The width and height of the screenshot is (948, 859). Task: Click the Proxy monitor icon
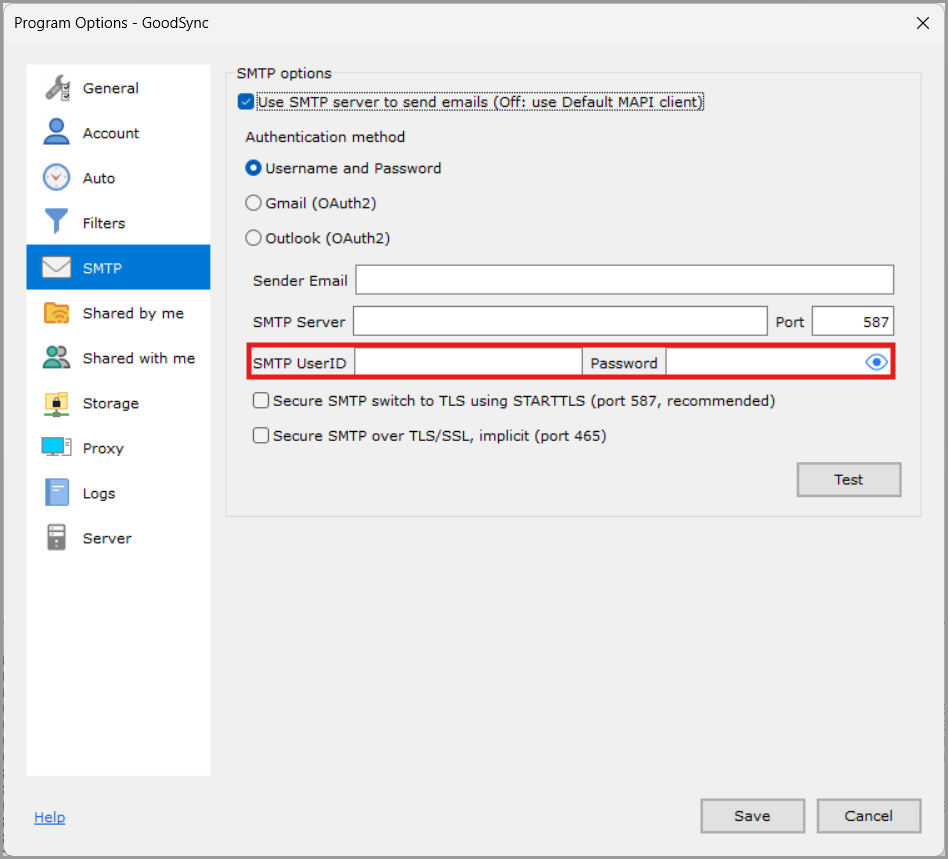coord(56,447)
